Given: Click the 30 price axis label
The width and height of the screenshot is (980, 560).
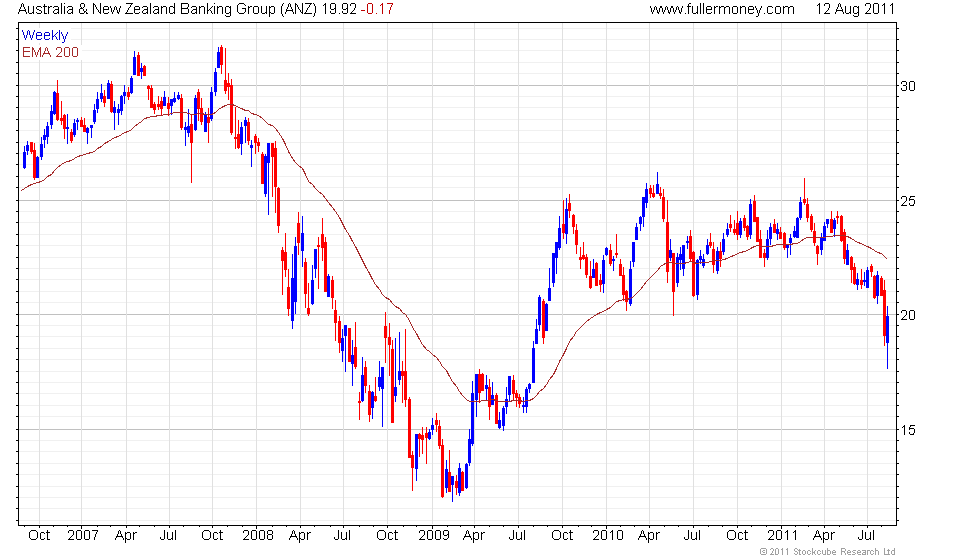Looking at the screenshot, I should 908,86.
